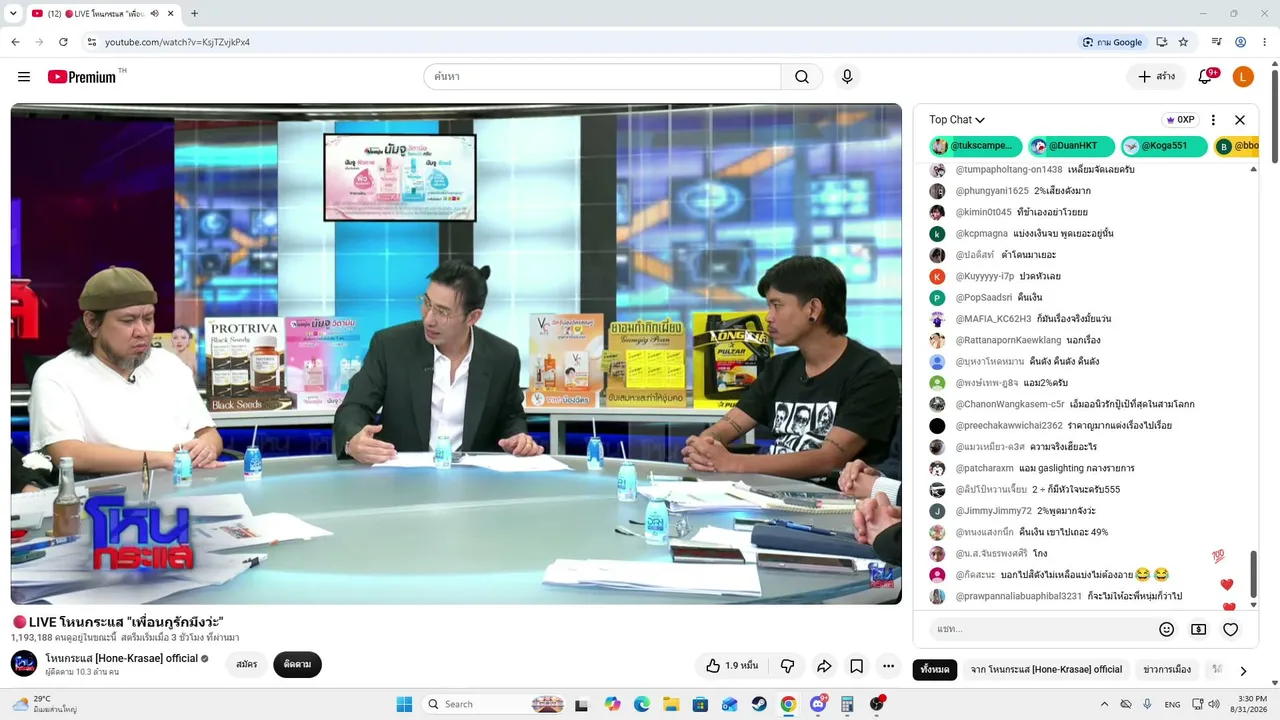Click the ติดตาม subscribe button
This screenshot has height=720, width=1280.
pos(297,664)
